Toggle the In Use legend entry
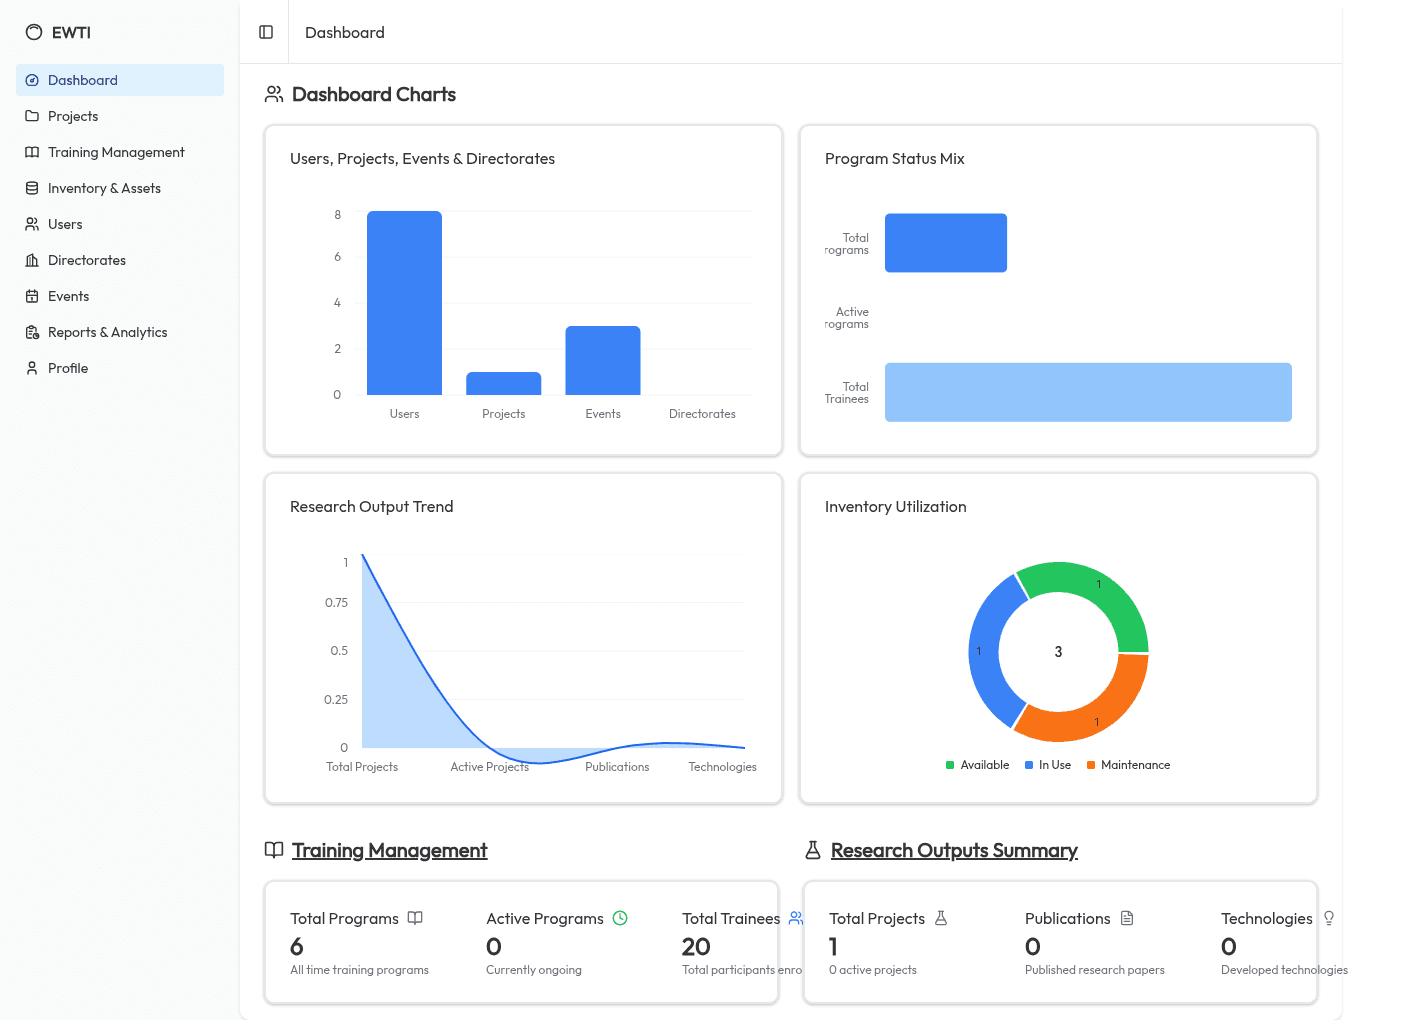 coord(1047,765)
